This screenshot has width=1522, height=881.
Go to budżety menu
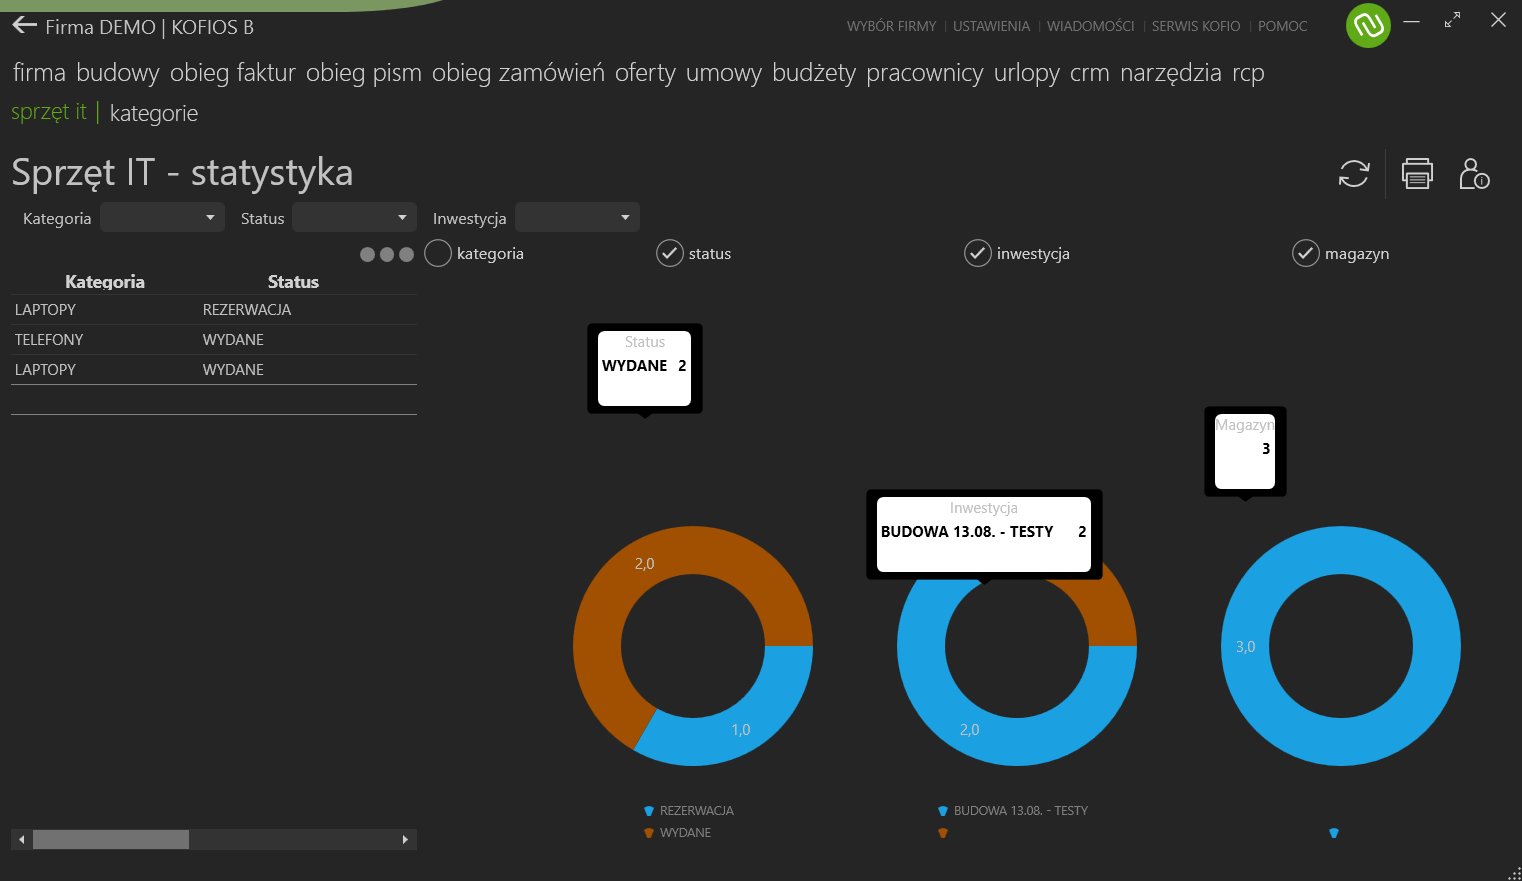click(814, 73)
